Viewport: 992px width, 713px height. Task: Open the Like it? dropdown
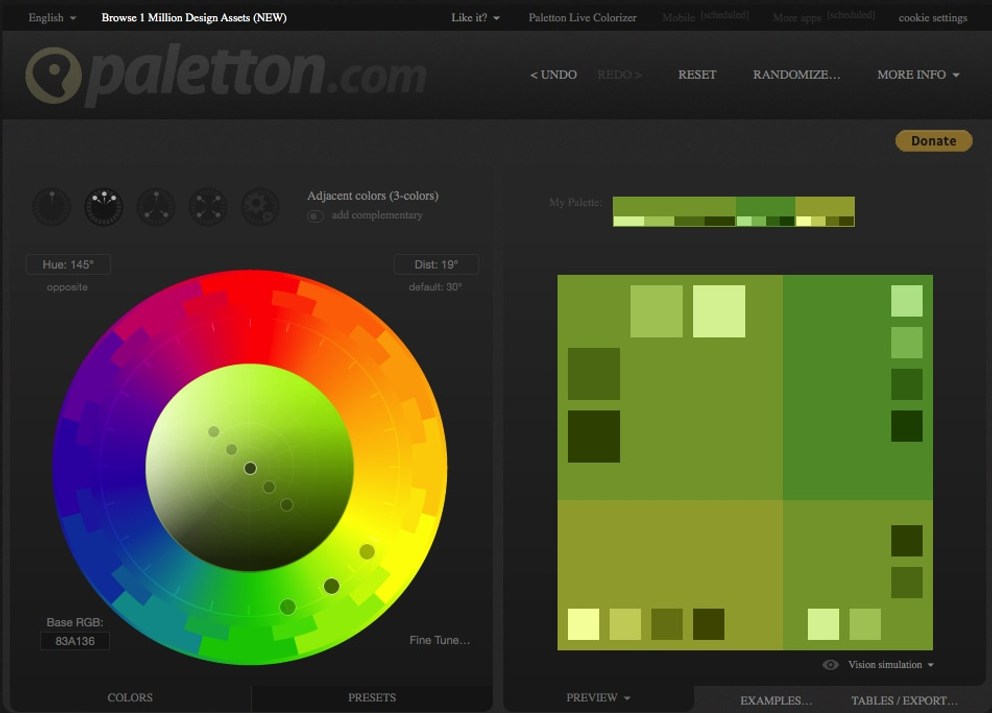(x=475, y=18)
